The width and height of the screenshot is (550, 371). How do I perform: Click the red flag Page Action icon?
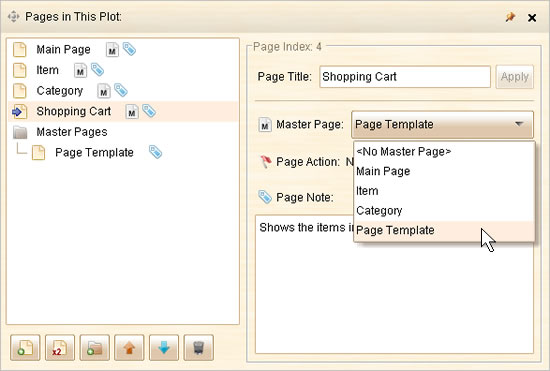click(266, 162)
